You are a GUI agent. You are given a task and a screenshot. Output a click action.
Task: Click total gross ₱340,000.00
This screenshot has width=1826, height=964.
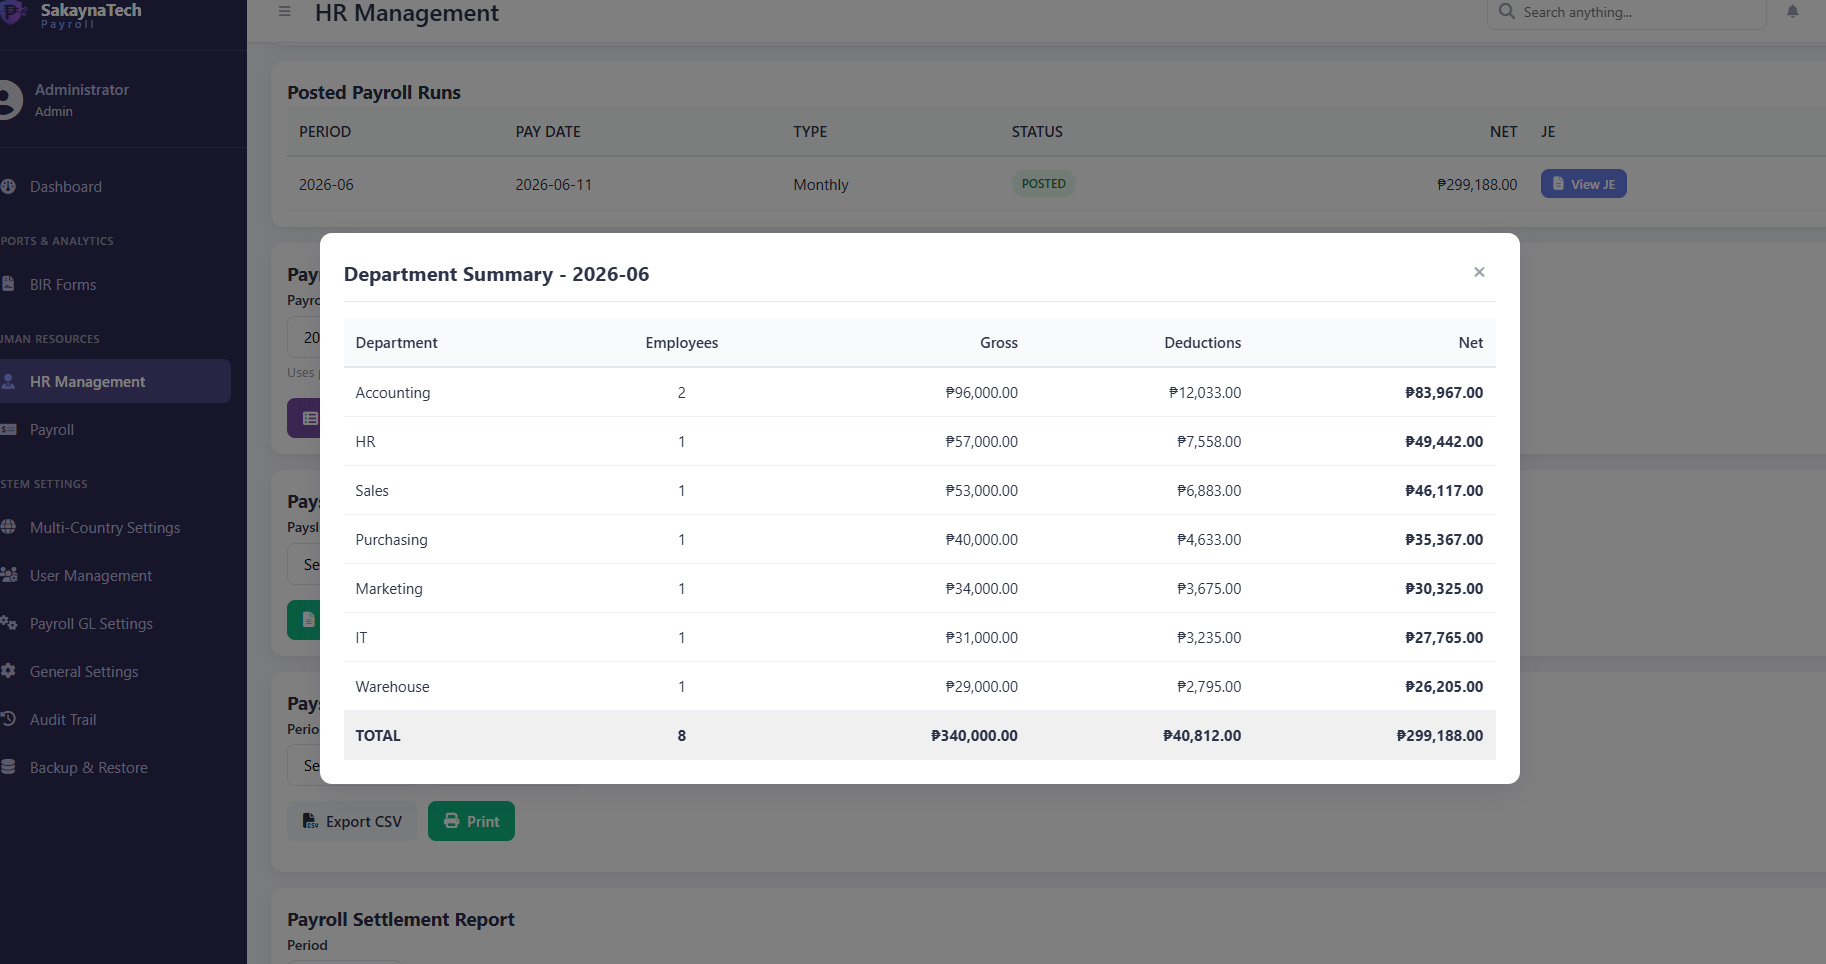pos(974,736)
